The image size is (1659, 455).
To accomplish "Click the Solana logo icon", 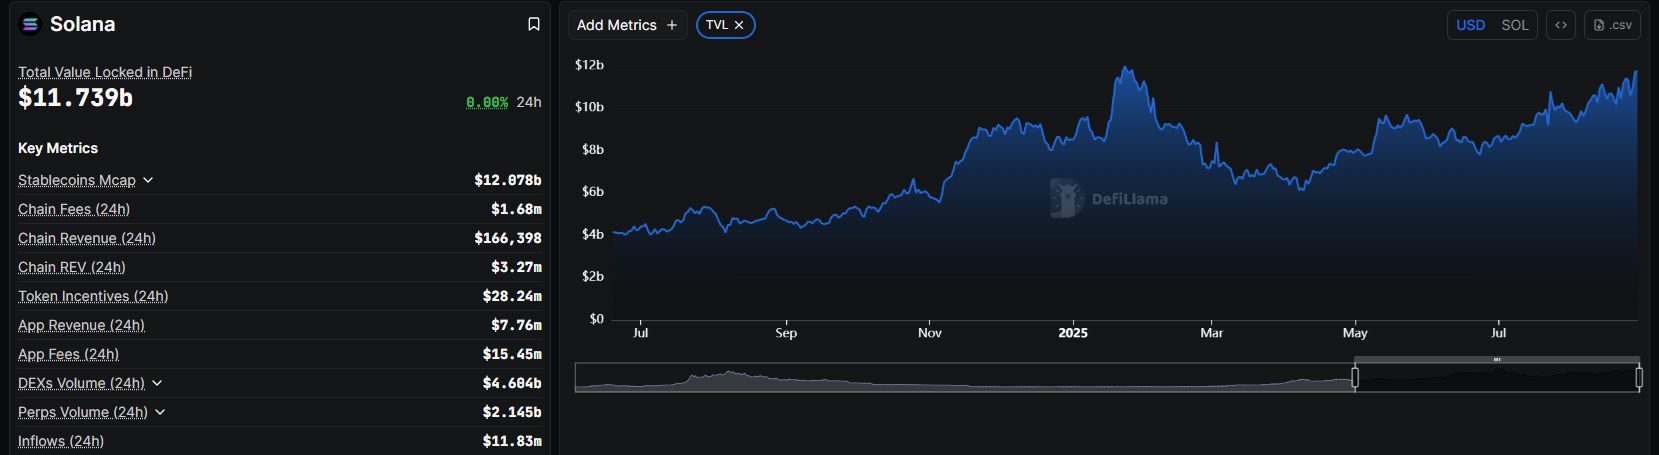I will 30,24.
